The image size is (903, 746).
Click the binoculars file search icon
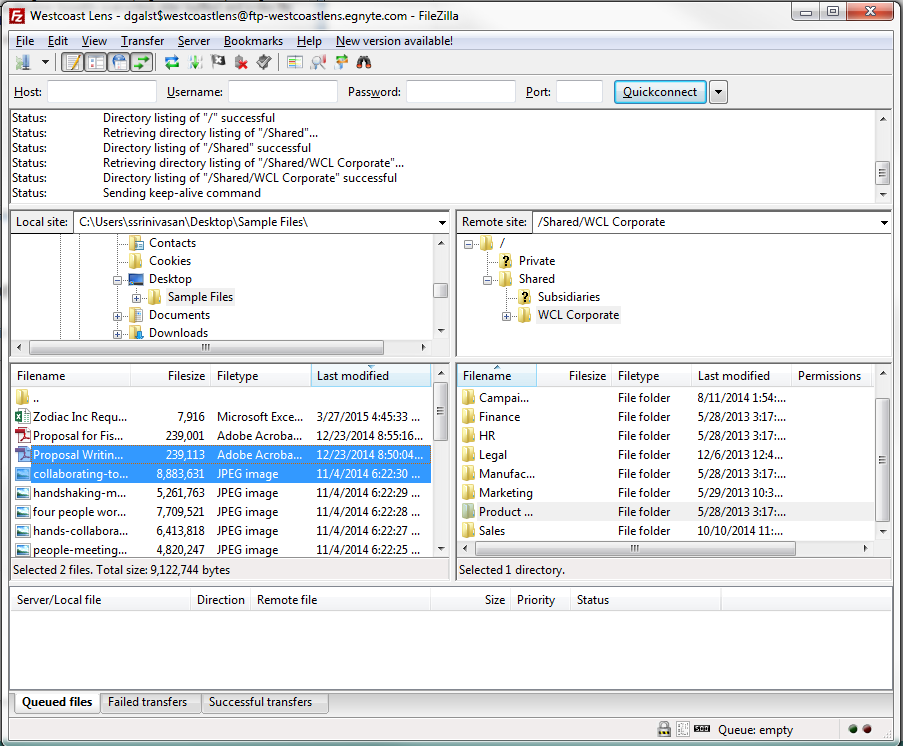click(x=364, y=62)
